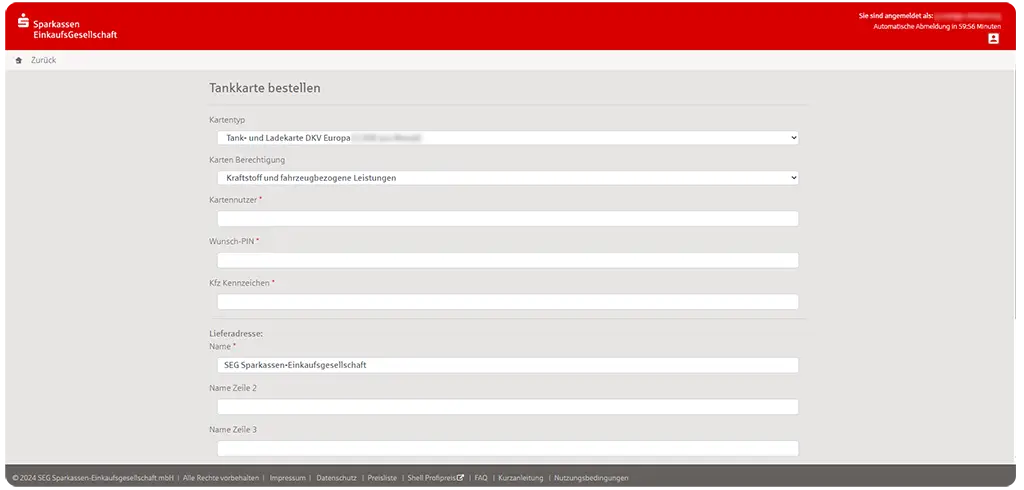
Task: Click the Lieferadresse Name field
Action: pos(507,365)
